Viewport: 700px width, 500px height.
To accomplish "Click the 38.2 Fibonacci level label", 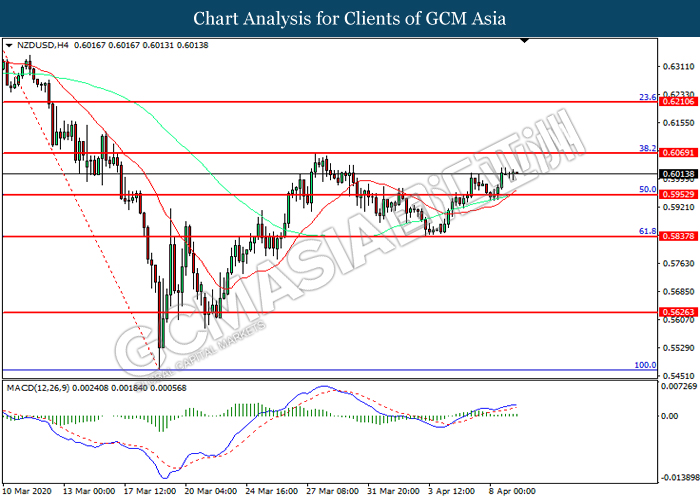I will coord(648,148).
